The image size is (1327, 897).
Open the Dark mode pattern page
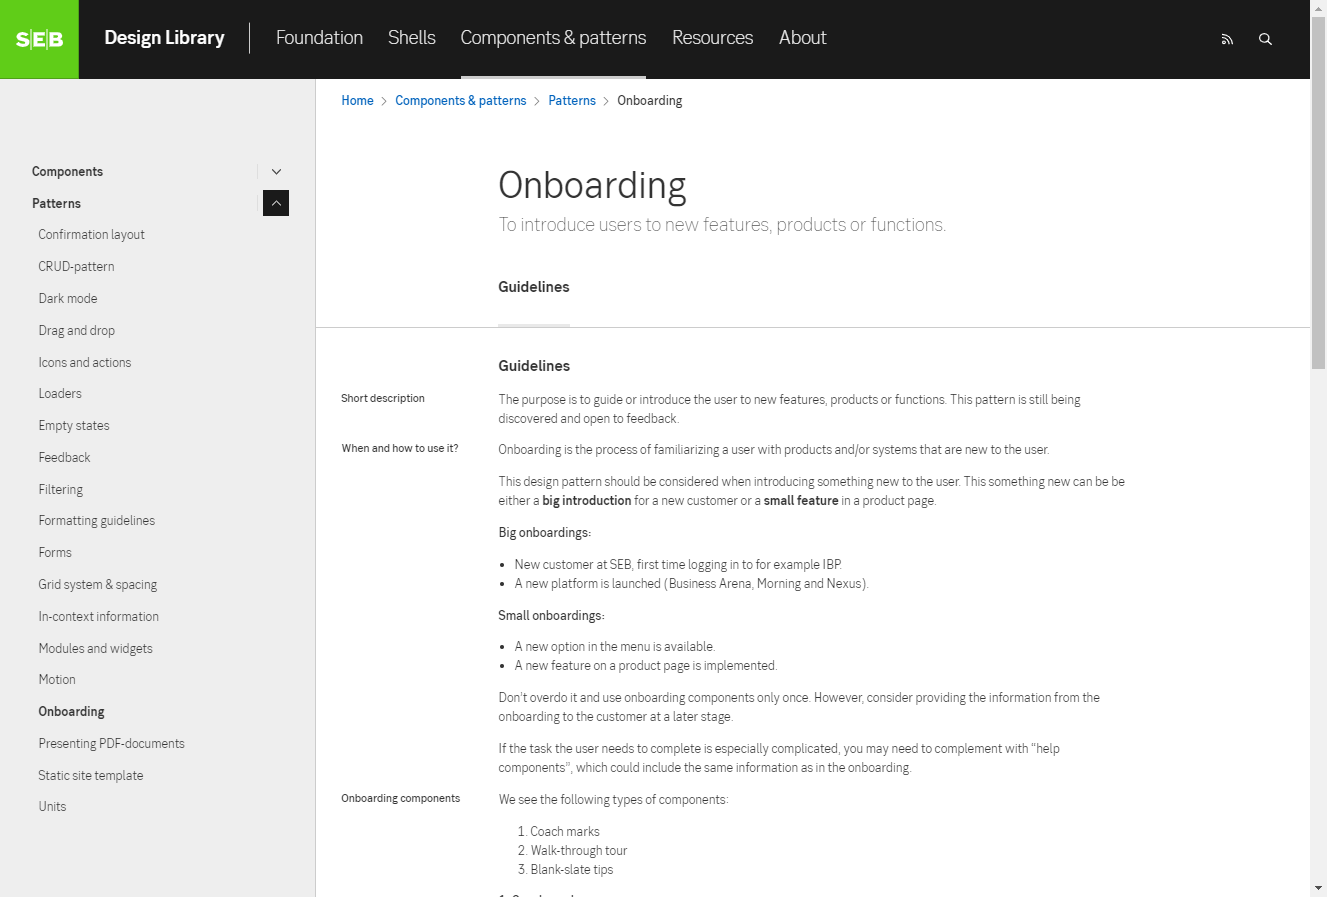point(68,298)
